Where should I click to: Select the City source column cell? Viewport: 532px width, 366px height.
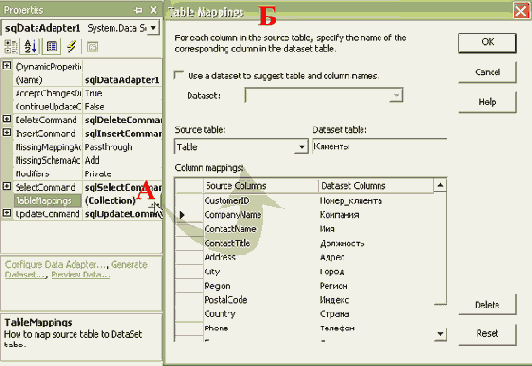click(x=261, y=271)
